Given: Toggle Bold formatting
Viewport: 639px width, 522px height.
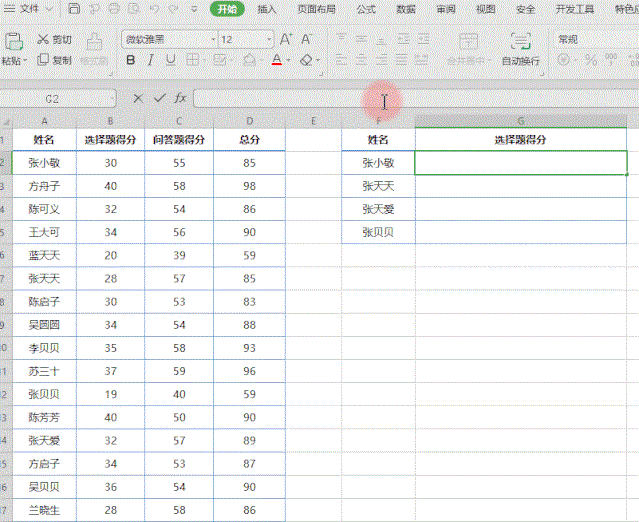Looking at the screenshot, I should click(x=130, y=60).
